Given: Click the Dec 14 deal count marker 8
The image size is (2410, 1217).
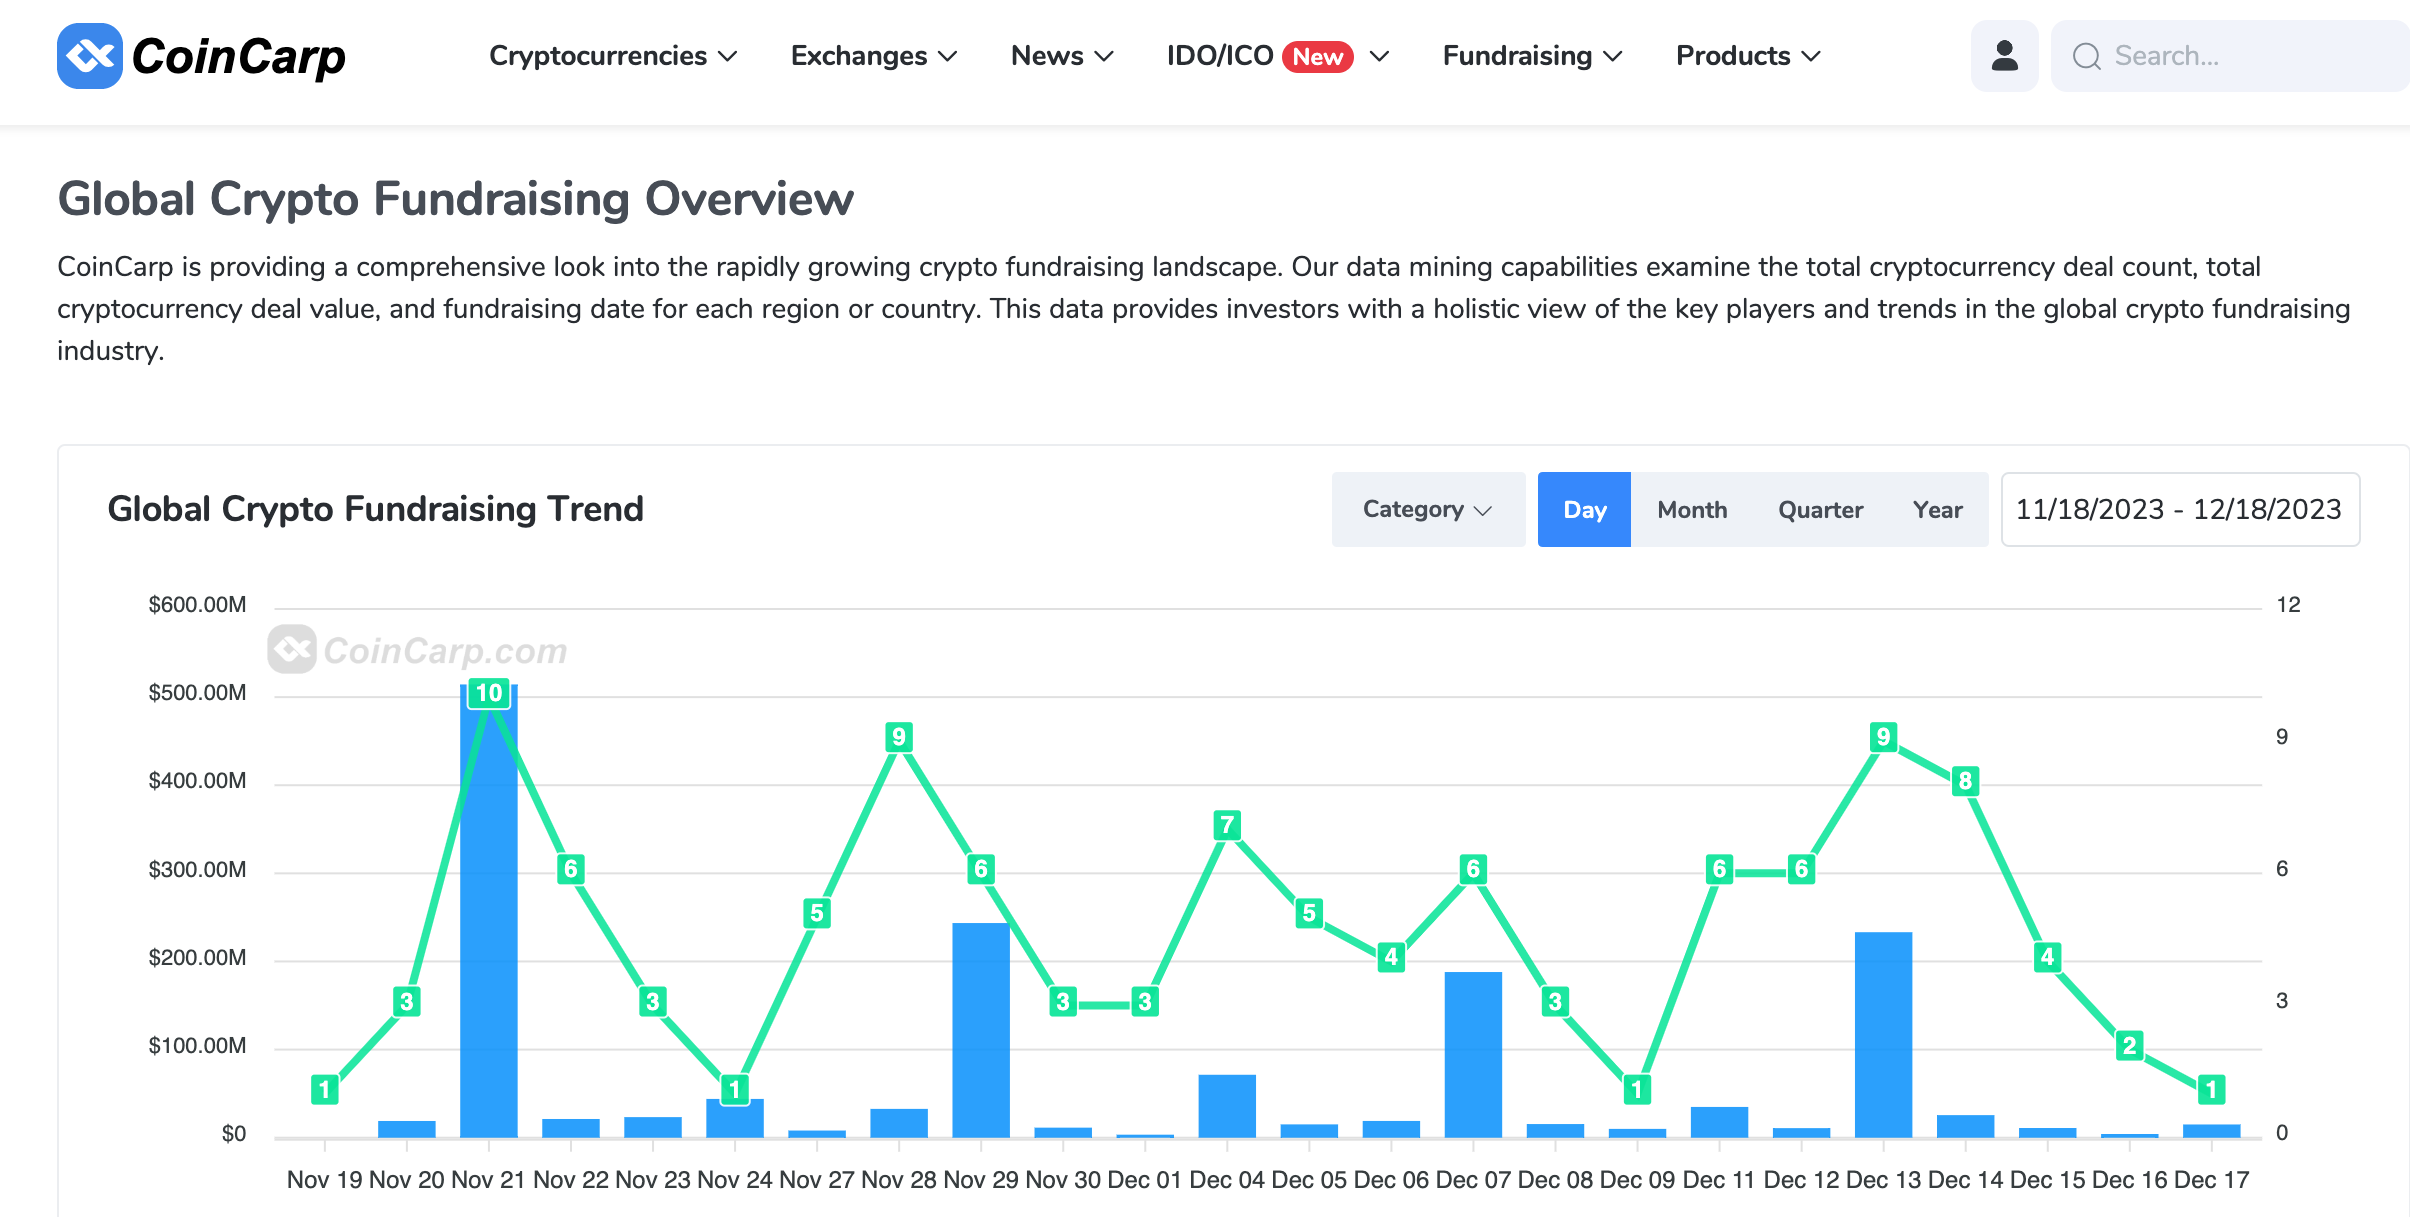Looking at the screenshot, I should click(x=1965, y=781).
